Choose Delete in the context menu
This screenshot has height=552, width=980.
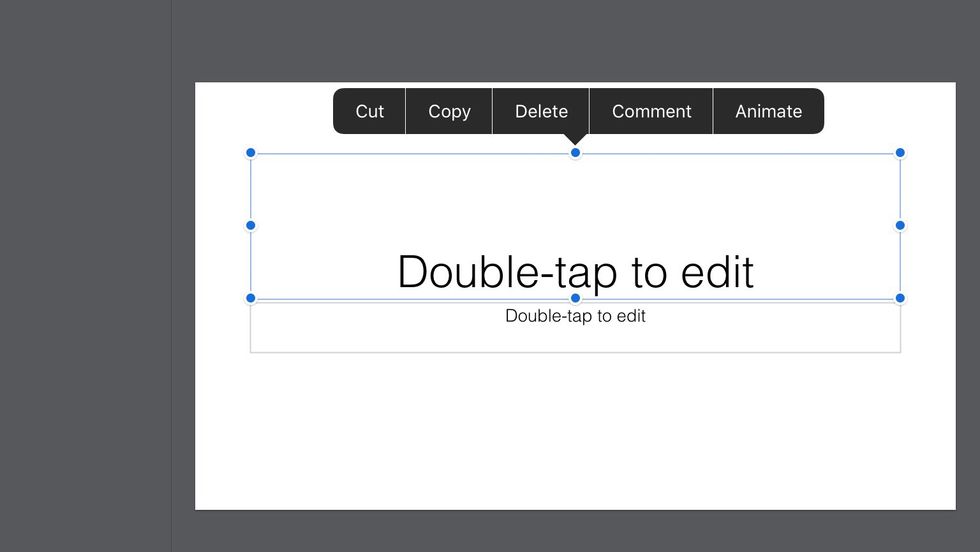coord(541,111)
